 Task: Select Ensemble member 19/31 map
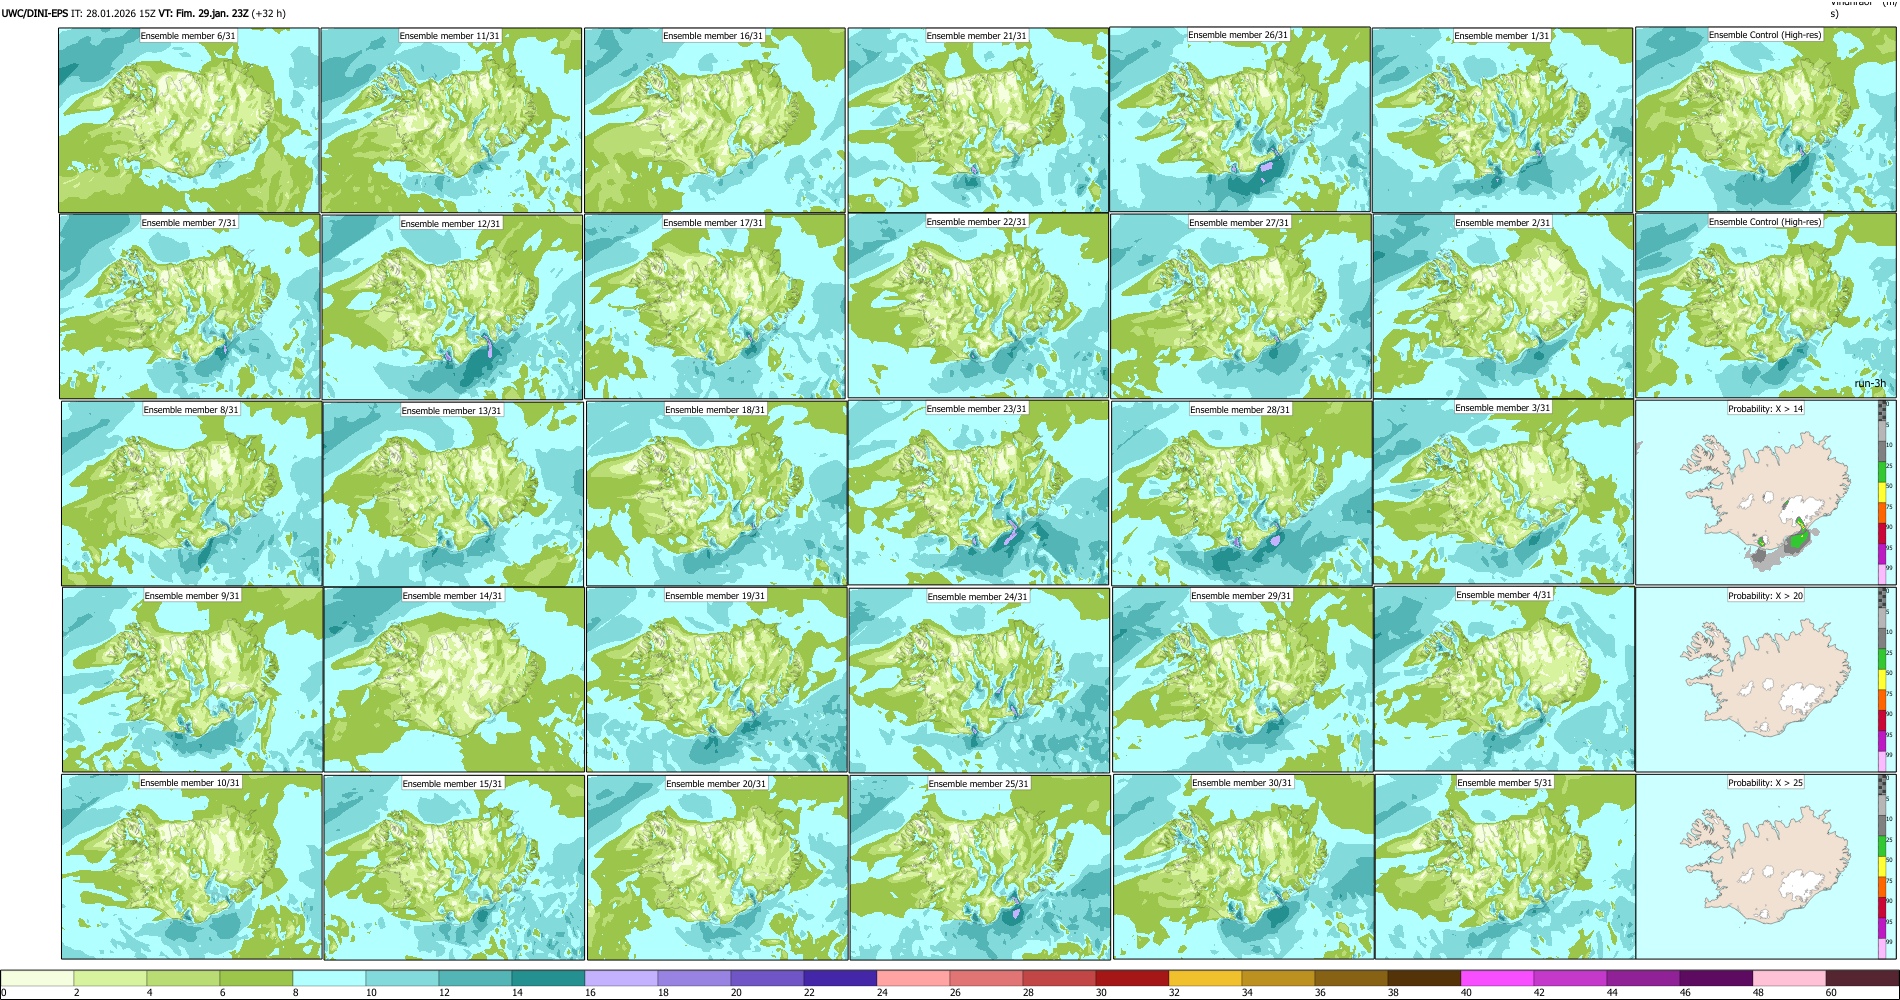pyautogui.click(x=716, y=680)
